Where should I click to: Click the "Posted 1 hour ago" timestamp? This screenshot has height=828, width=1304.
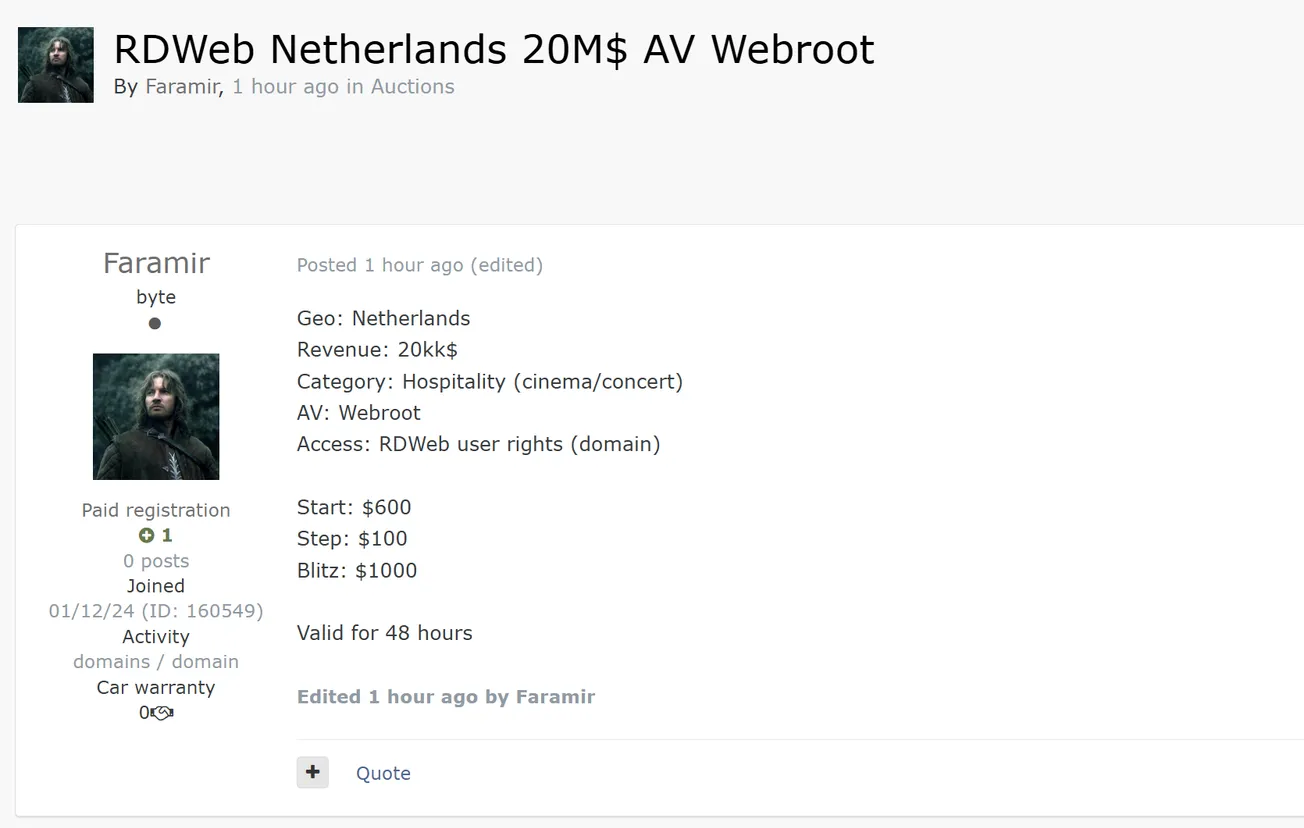coord(380,265)
